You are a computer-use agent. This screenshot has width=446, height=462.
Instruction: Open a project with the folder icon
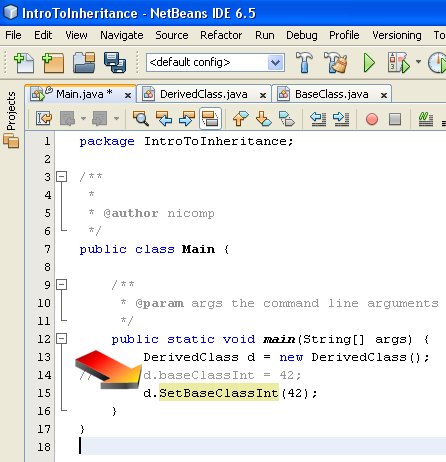click(84, 63)
